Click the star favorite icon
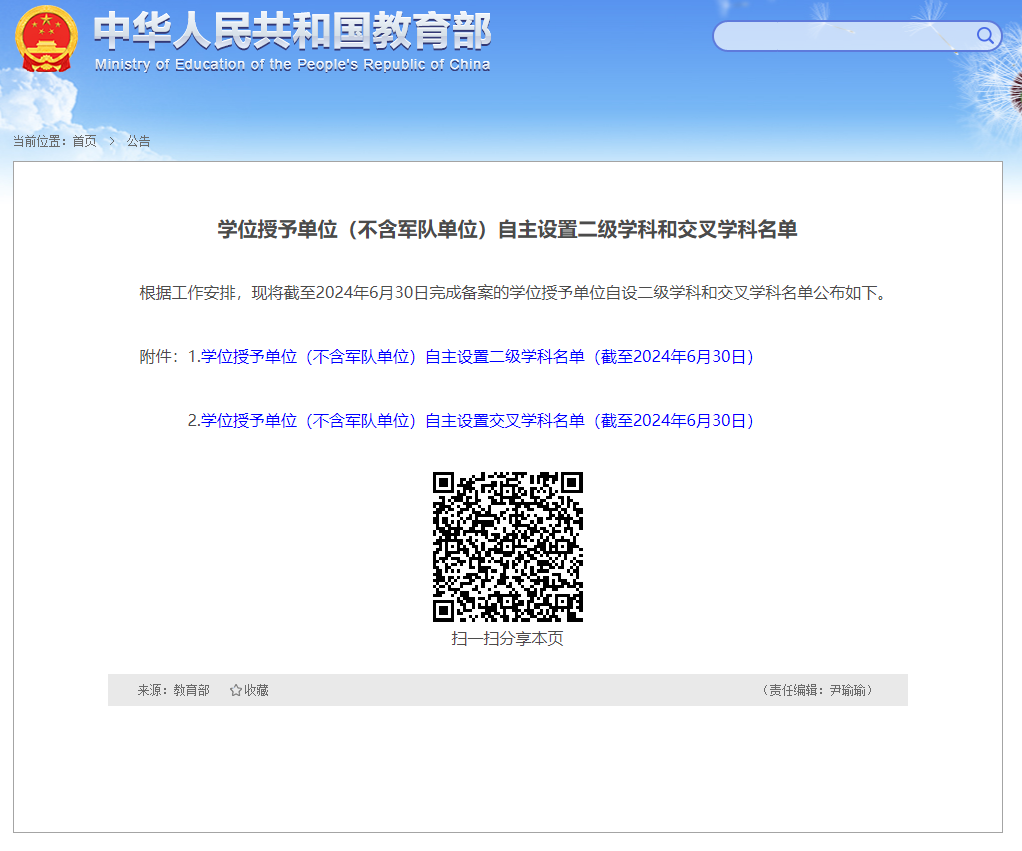This screenshot has height=851, width=1022. (236, 690)
